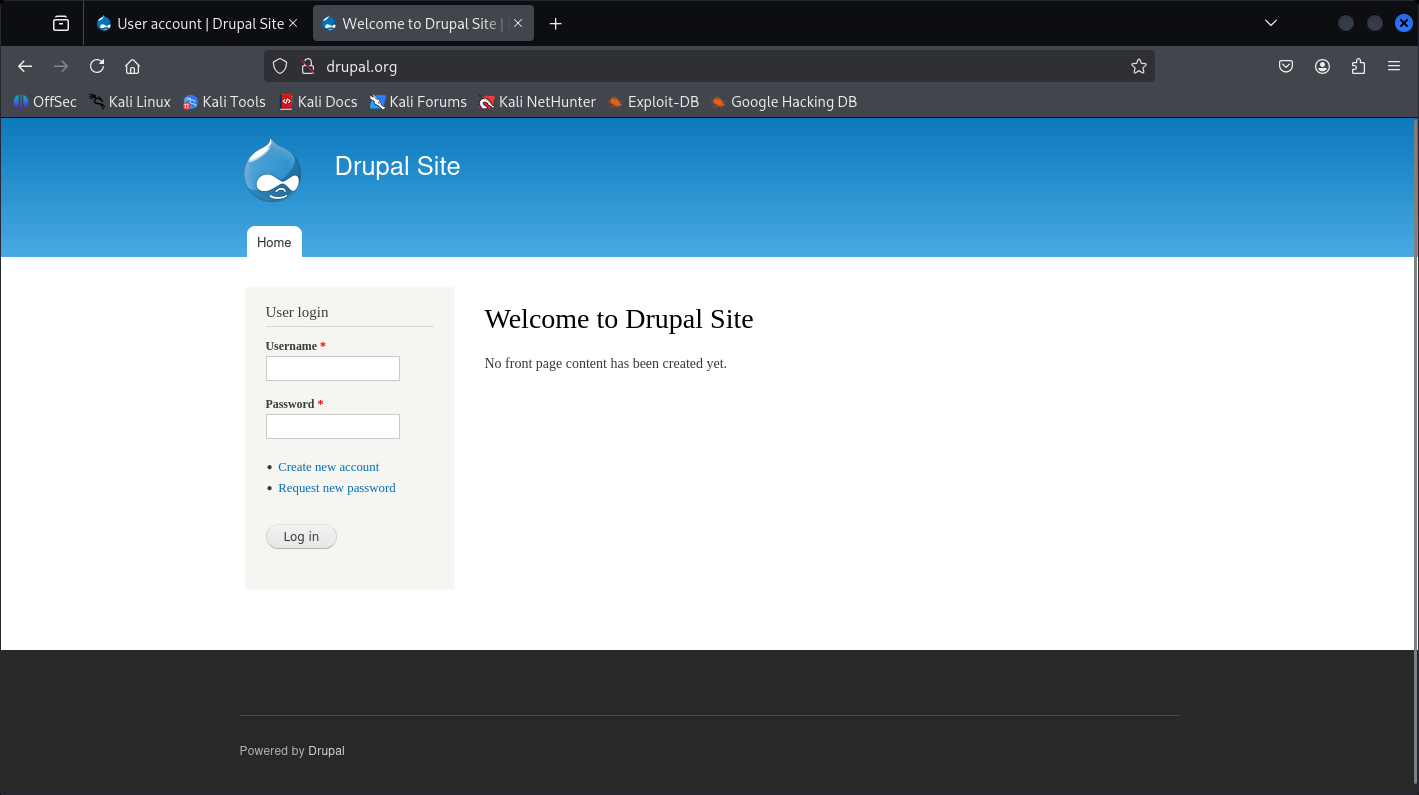This screenshot has width=1419, height=795.
Task: Click the Request new password link
Action: point(337,488)
